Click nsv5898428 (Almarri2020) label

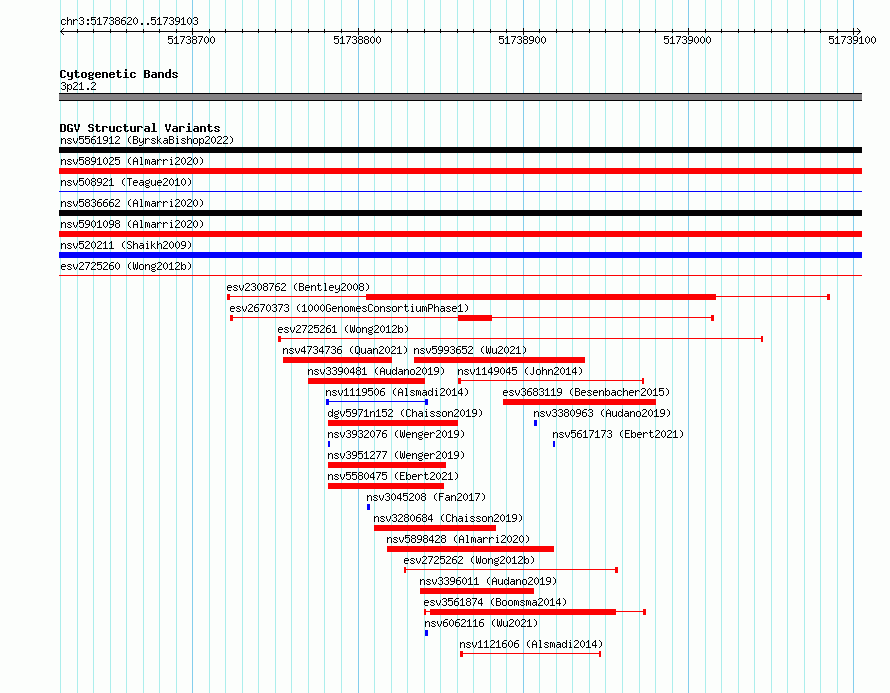click(458, 539)
